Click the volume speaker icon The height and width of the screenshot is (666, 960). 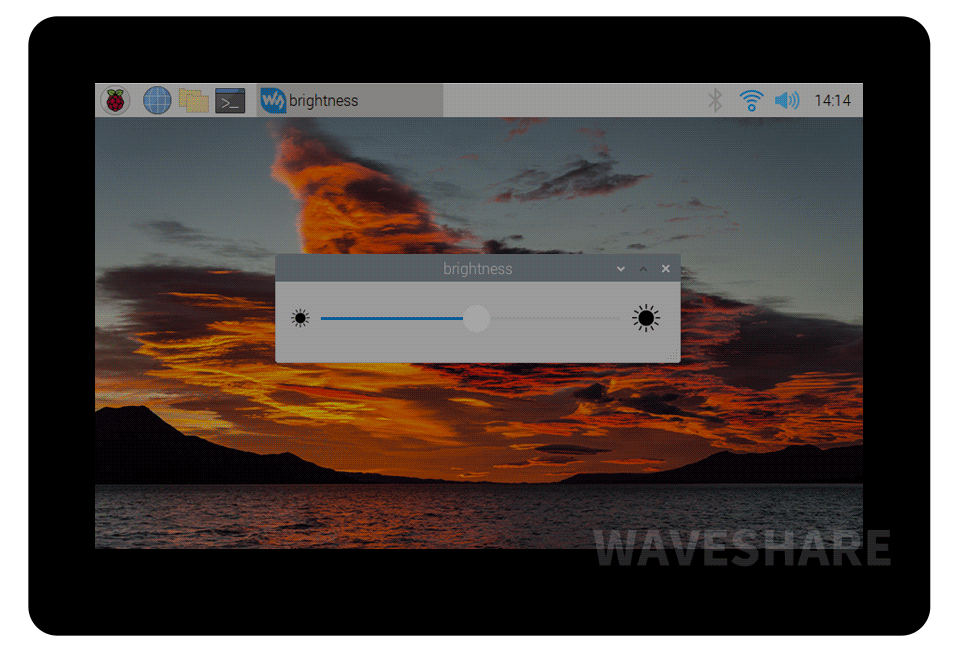[x=787, y=100]
